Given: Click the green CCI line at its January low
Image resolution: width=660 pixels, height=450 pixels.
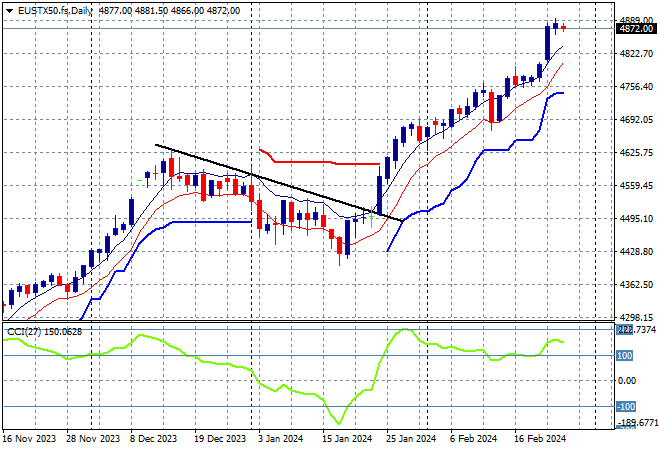Looking at the screenshot, I should tap(339, 423).
